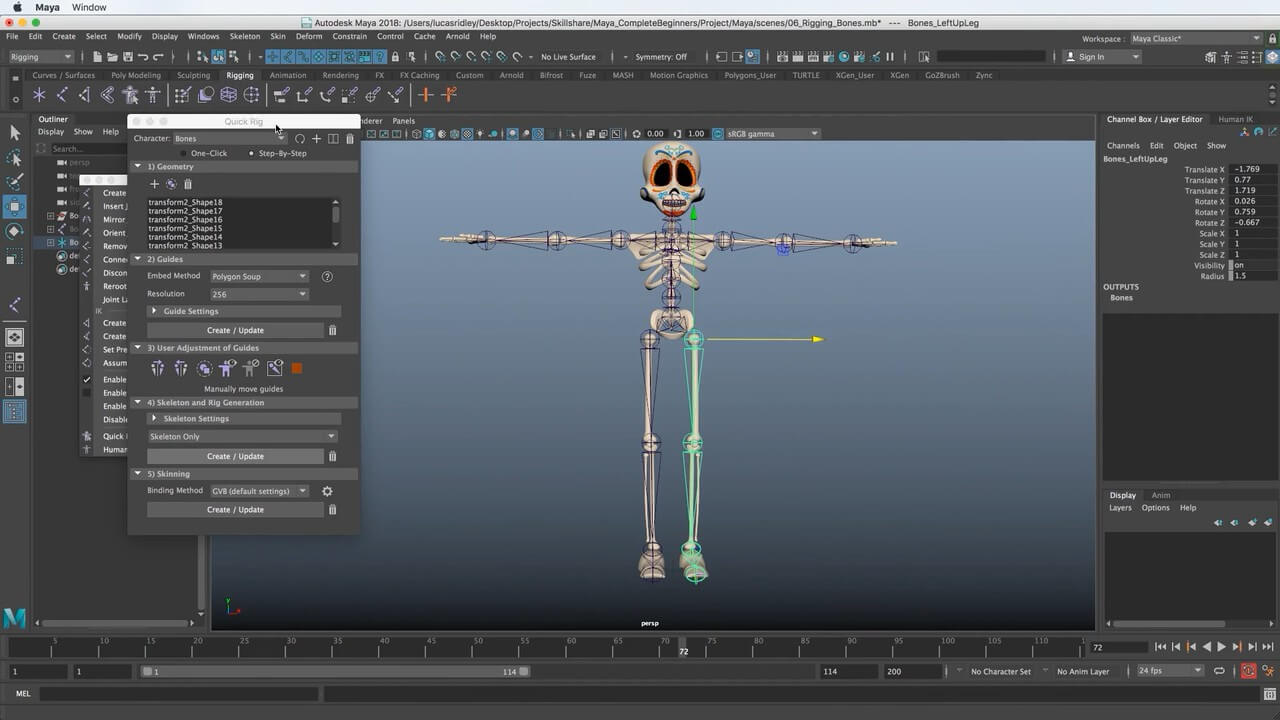Click the Quick Rig shelf icon
The width and height of the screenshot is (1280, 720).
130,95
